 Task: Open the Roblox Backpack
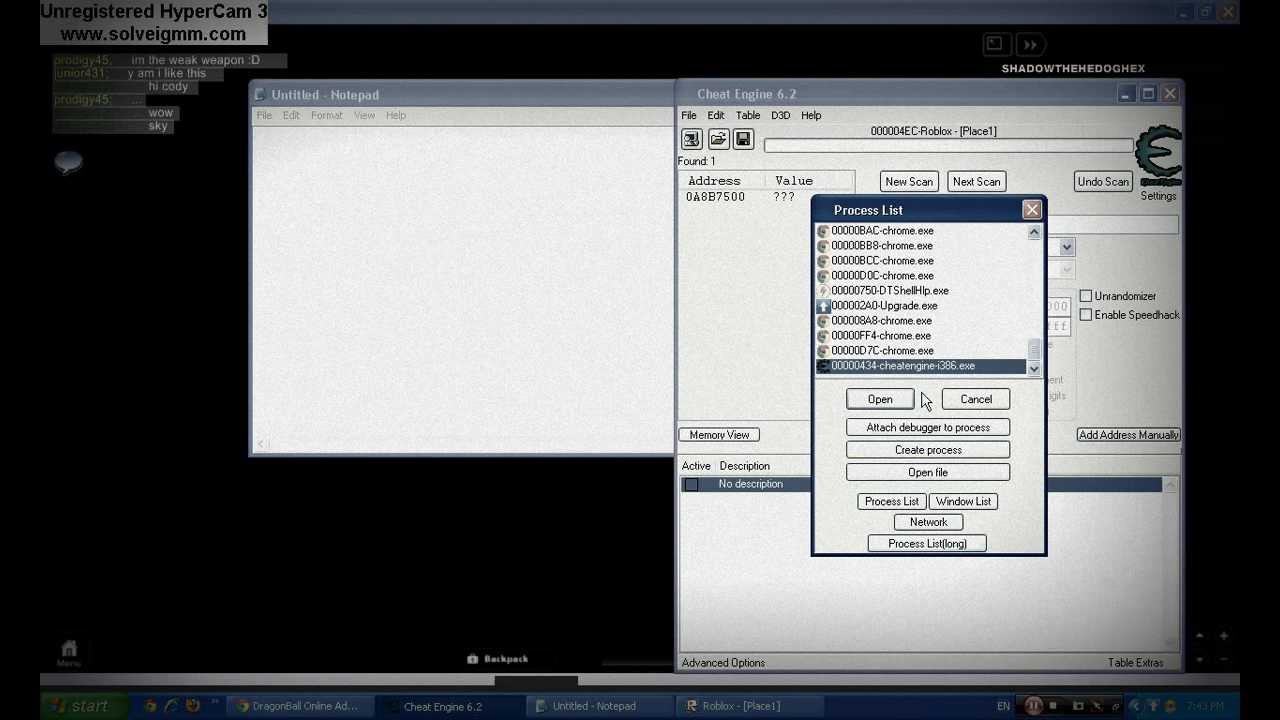(x=498, y=659)
